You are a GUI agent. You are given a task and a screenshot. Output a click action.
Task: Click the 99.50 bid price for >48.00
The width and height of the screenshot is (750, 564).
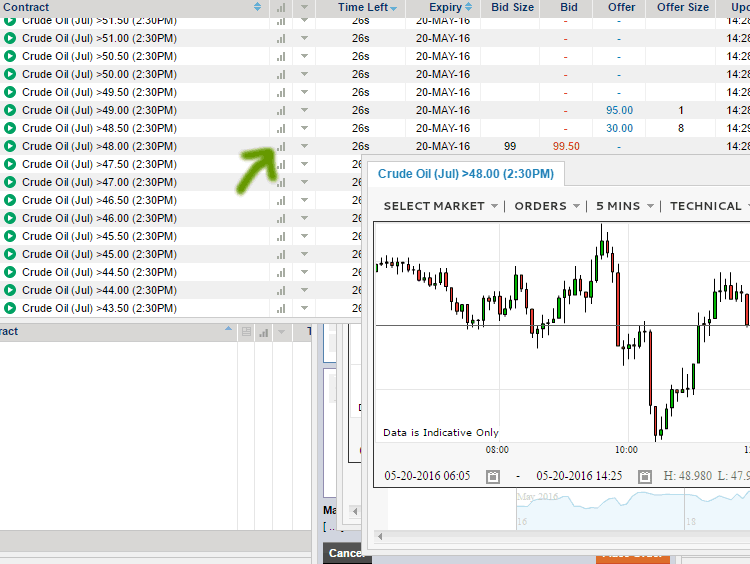567,146
